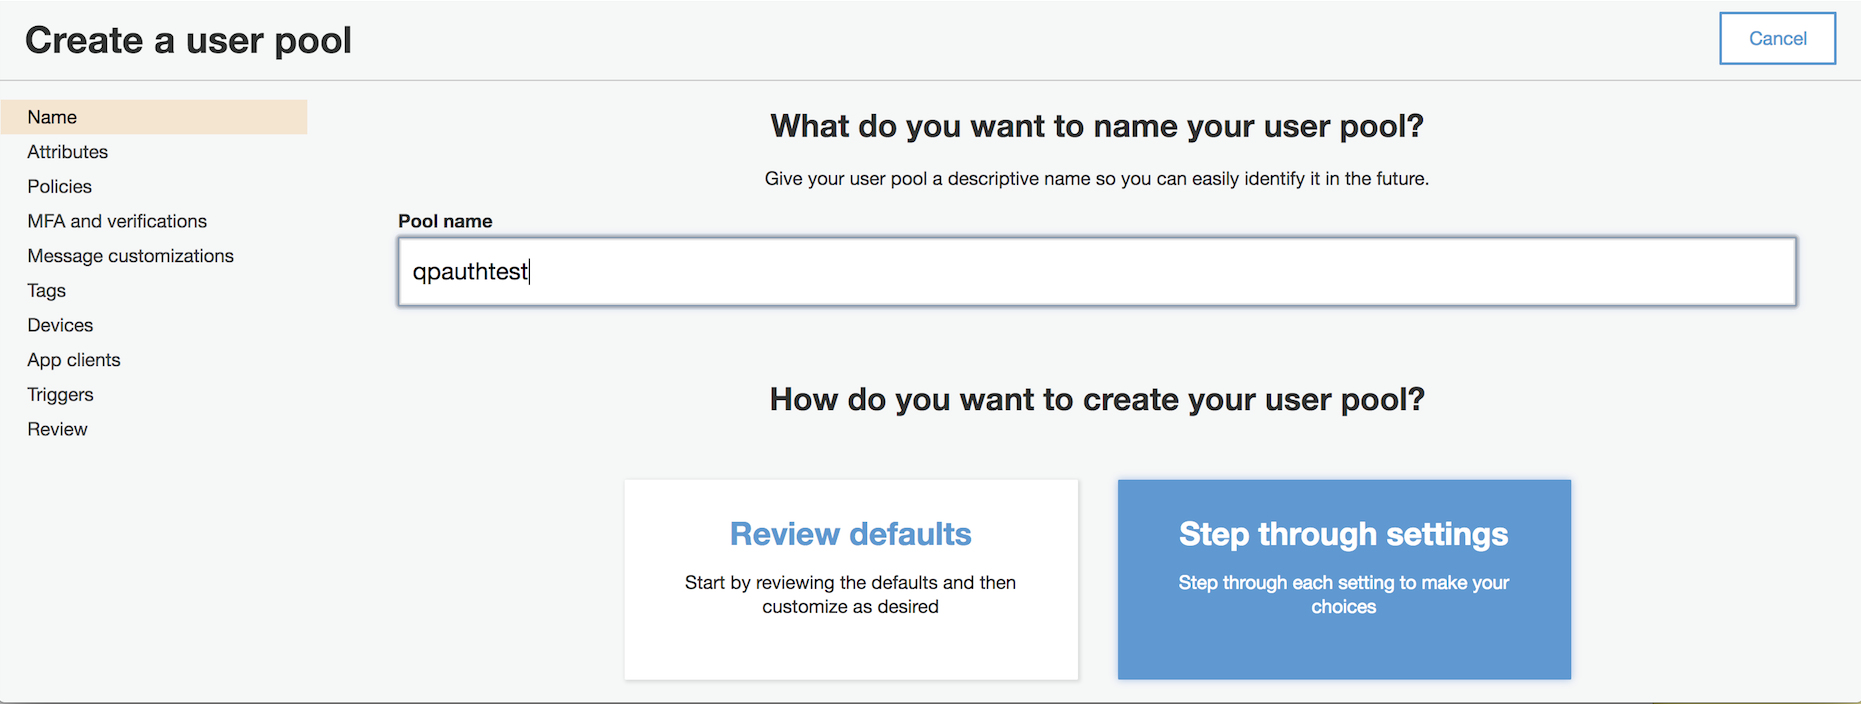The image size is (1861, 704).
Task: Go to the Policies step
Action: click(x=60, y=187)
